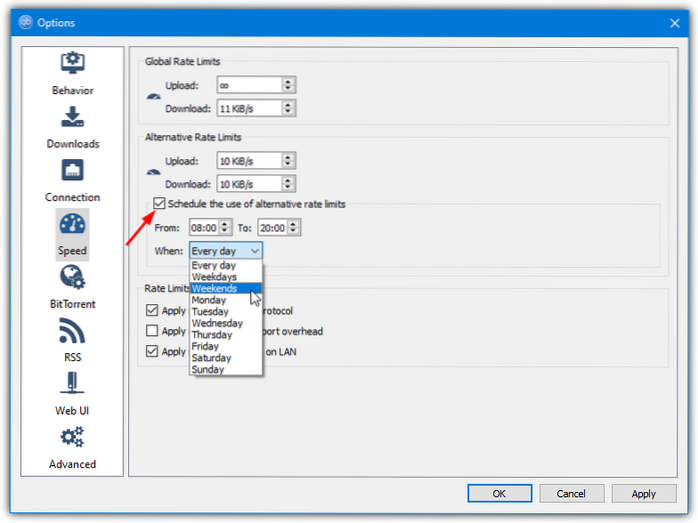Screen dimensions: 698x523
Task: Select the Speed gauge icon
Action: tap(72, 225)
